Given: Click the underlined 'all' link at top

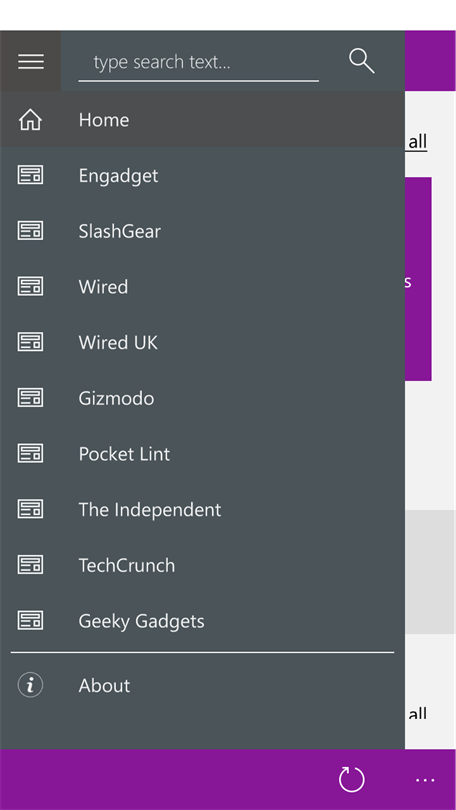Looking at the screenshot, I should point(417,142).
